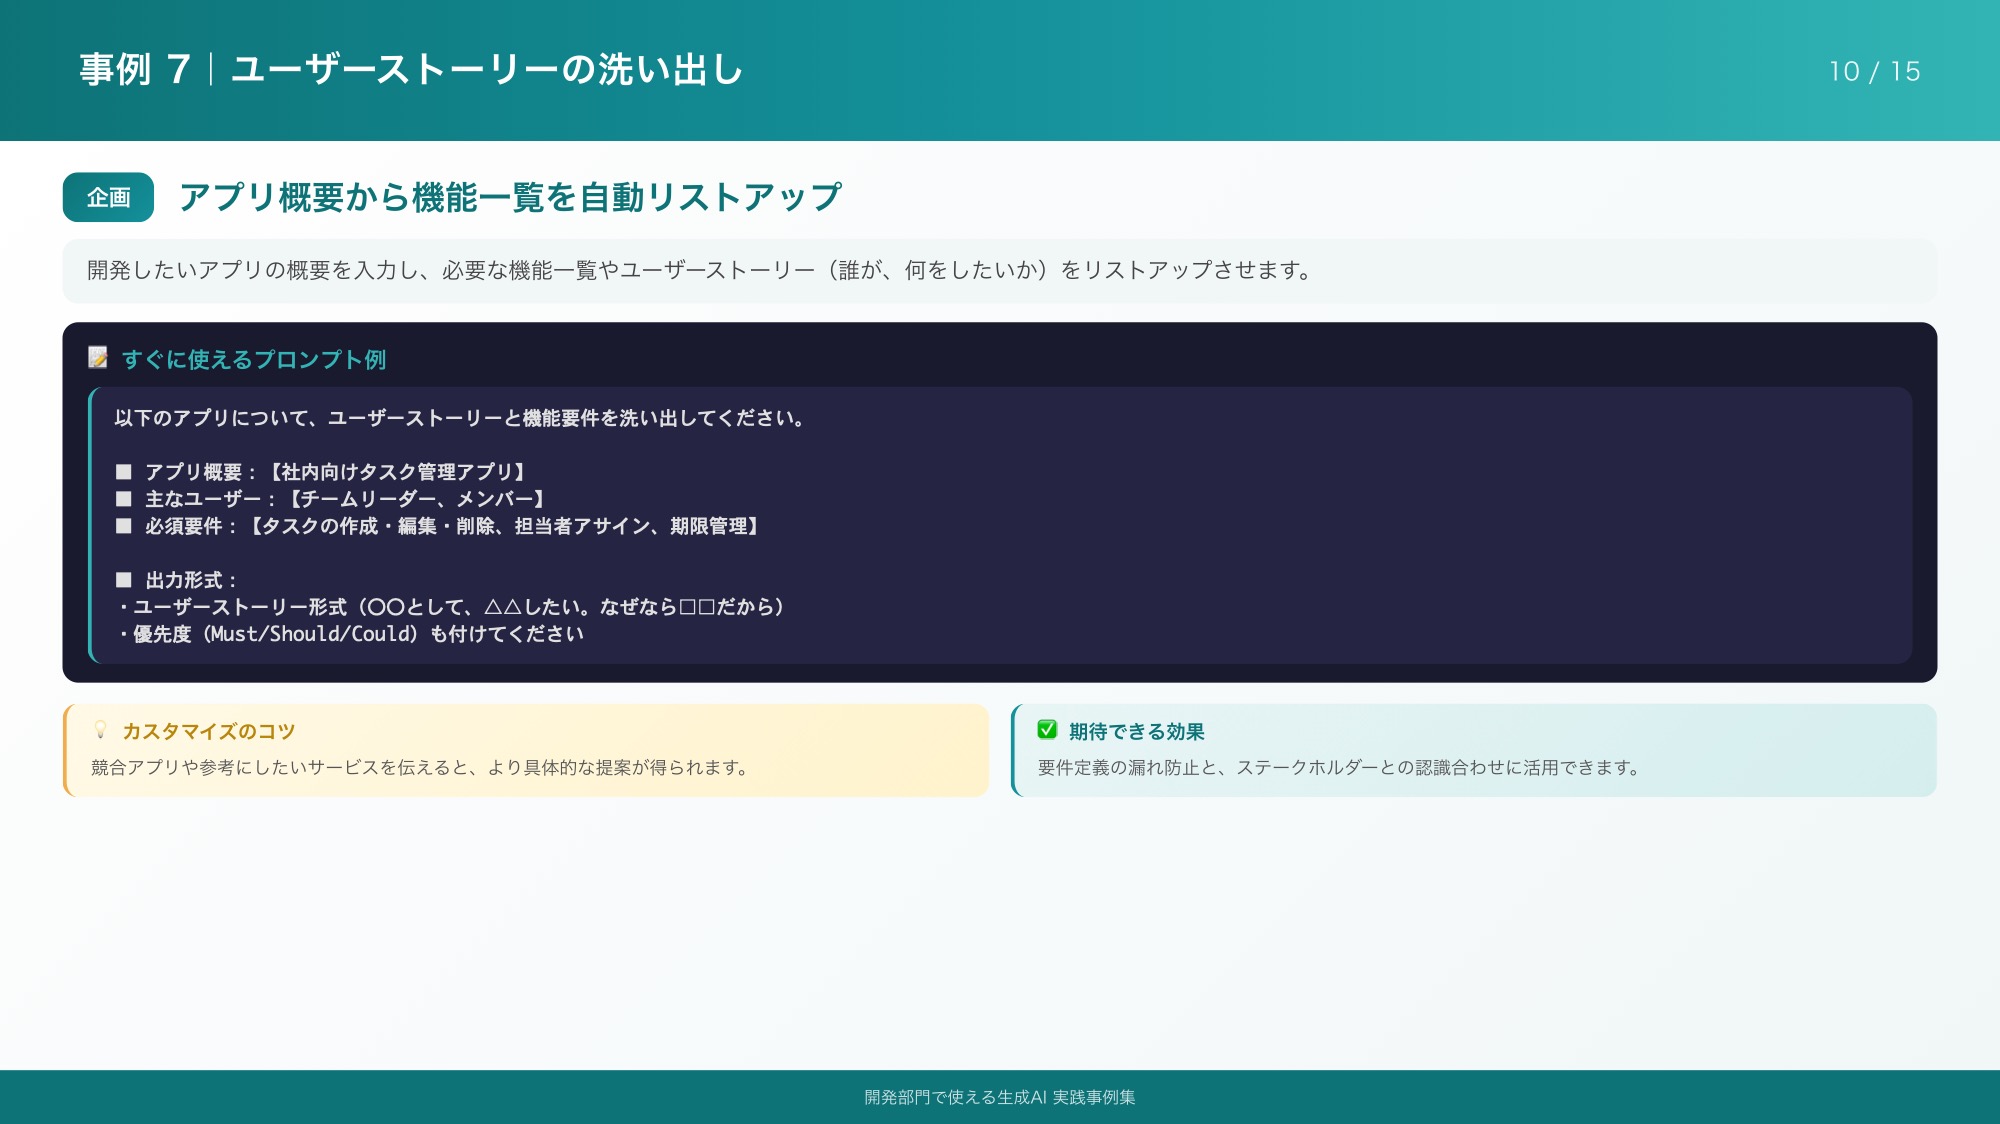Click the footer text 開発部門で使える生成AI 実践事例集

click(x=1000, y=1097)
